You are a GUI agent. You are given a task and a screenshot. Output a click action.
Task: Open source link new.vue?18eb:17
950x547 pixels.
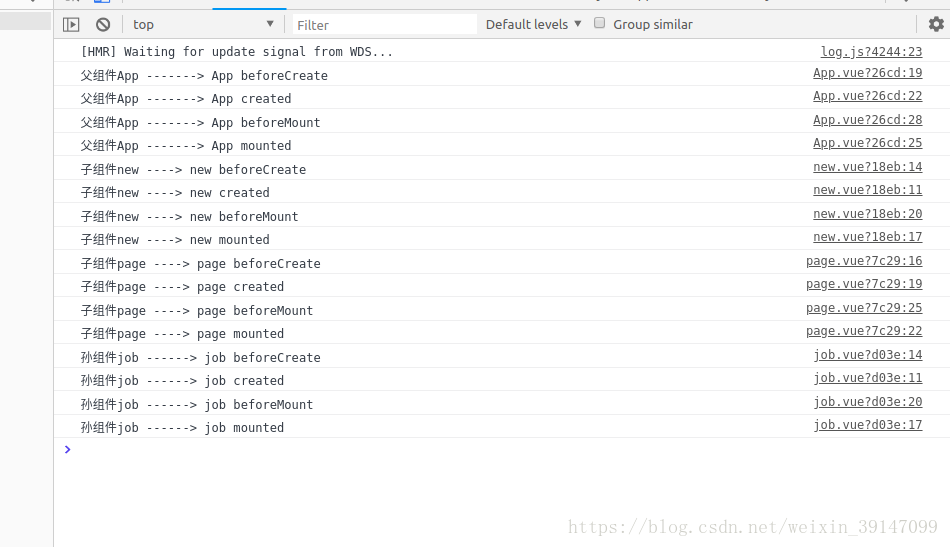(868, 237)
